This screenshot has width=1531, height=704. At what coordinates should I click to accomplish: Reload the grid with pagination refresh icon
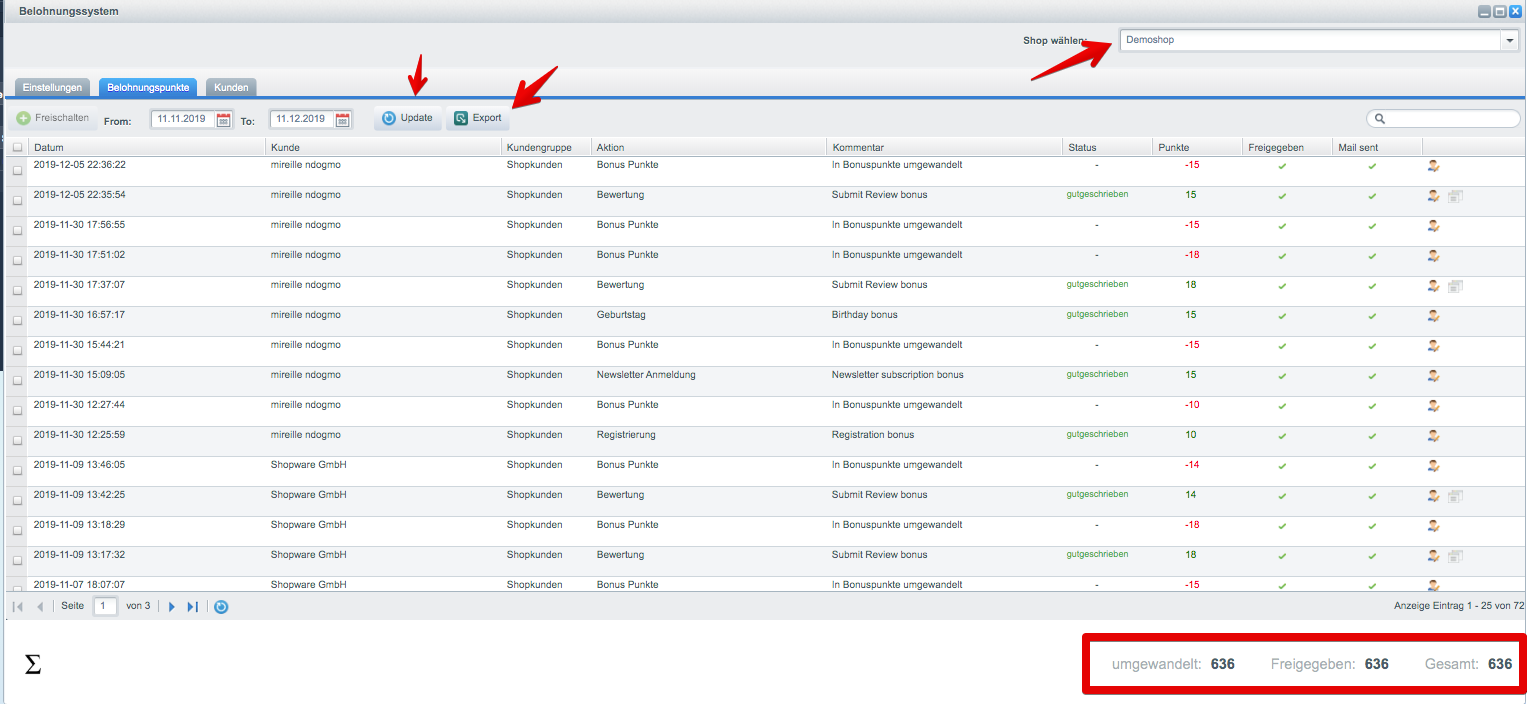pyautogui.click(x=221, y=606)
